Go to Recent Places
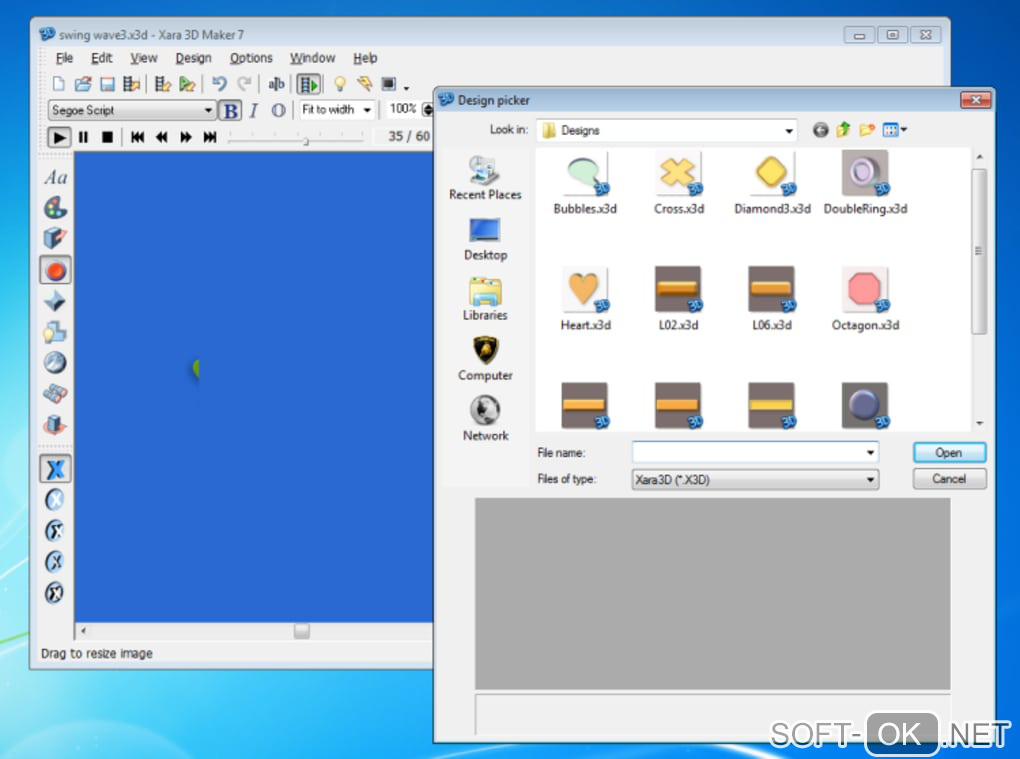Viewport: 1020px width, 759px height. [x=485, y=178]
